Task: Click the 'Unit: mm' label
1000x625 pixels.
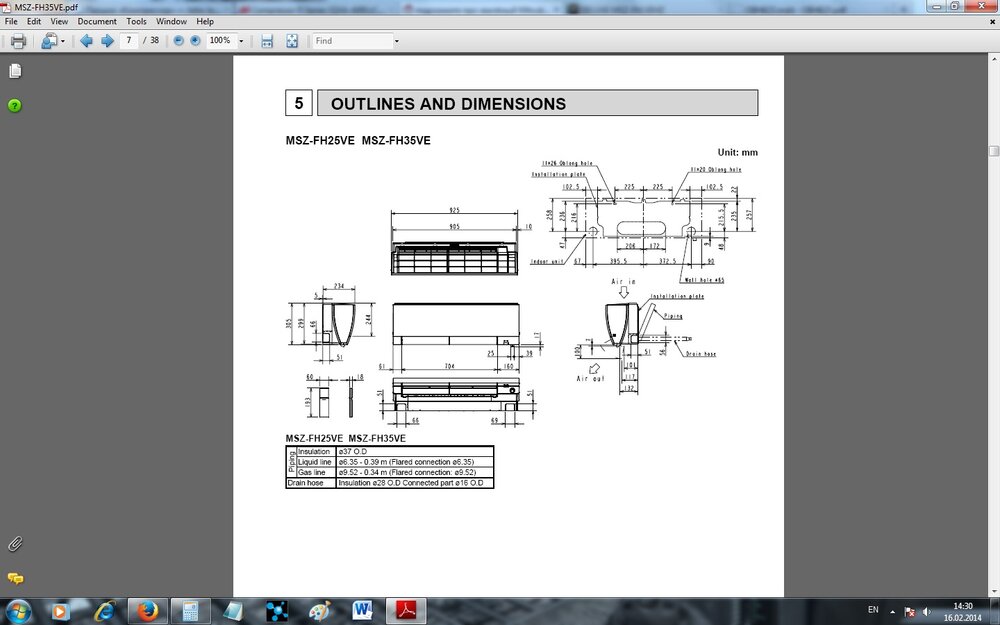Action: 738,152
